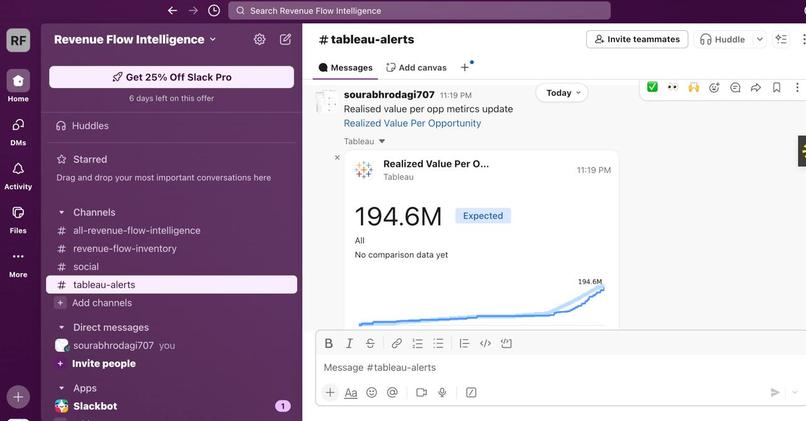Collapse the Direct messages section

62,327
